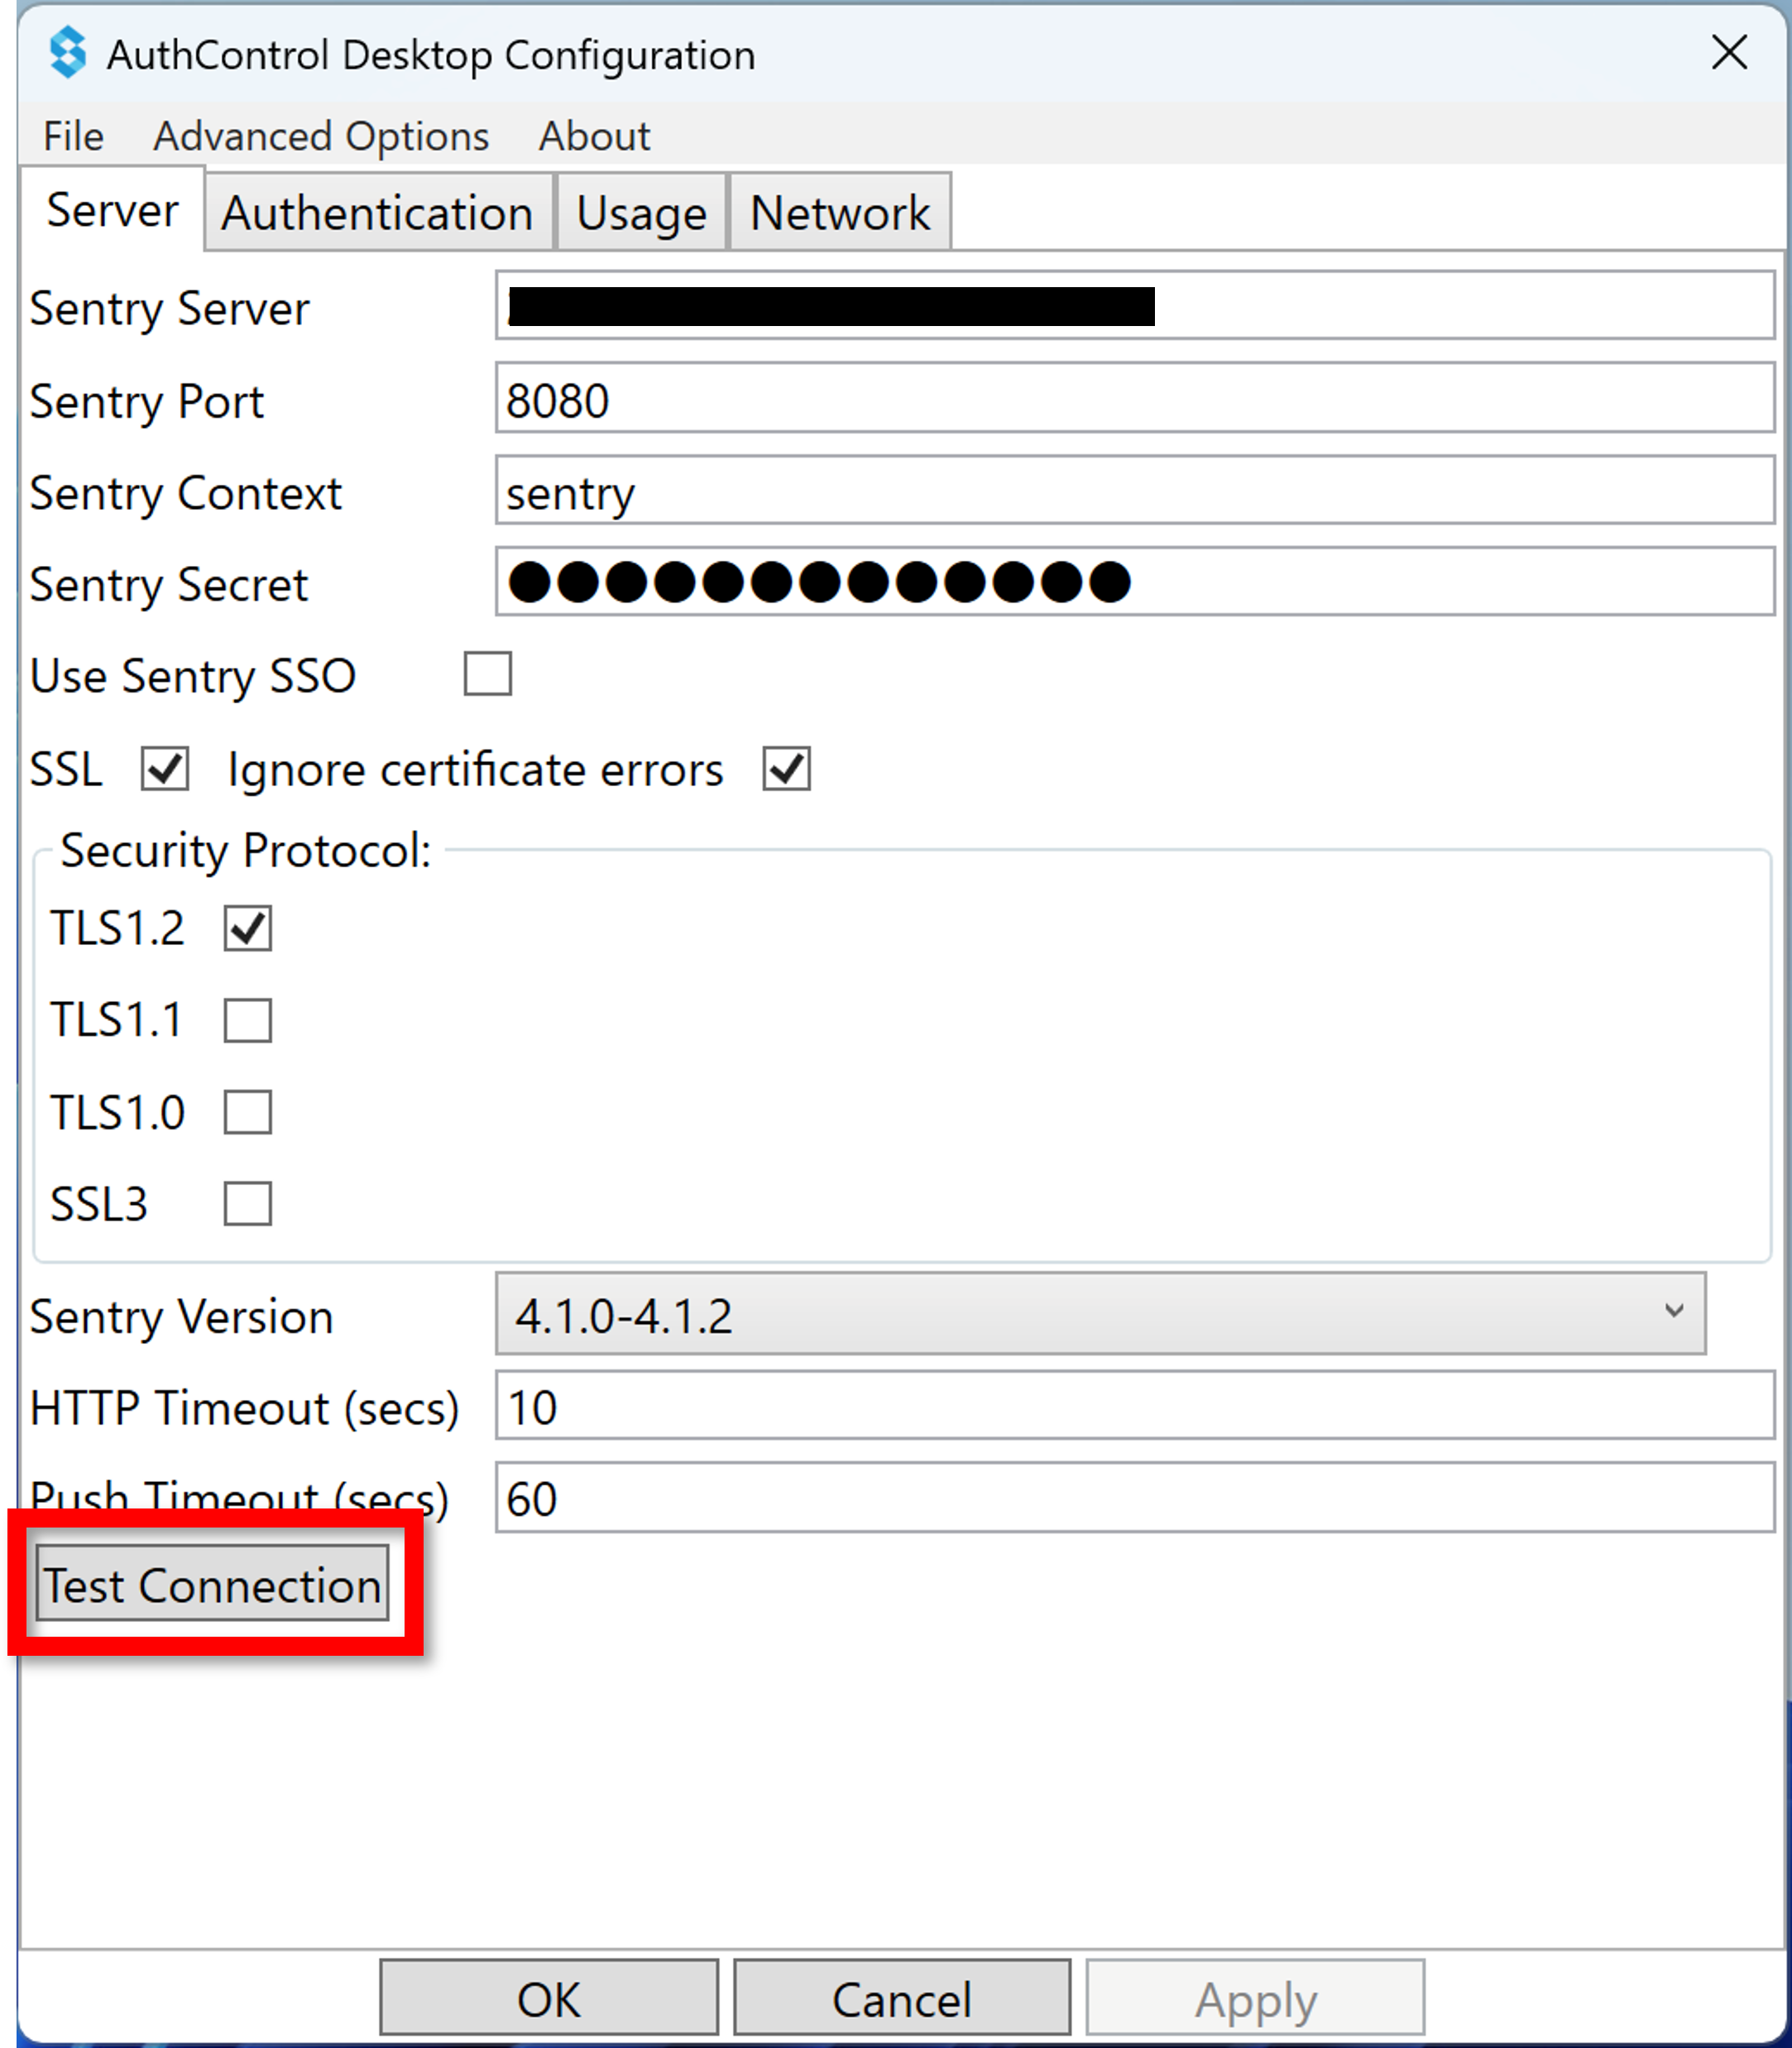
Task: Enable the TLS1.0 protocol checkbox
Action: [x=248, y=1112]
